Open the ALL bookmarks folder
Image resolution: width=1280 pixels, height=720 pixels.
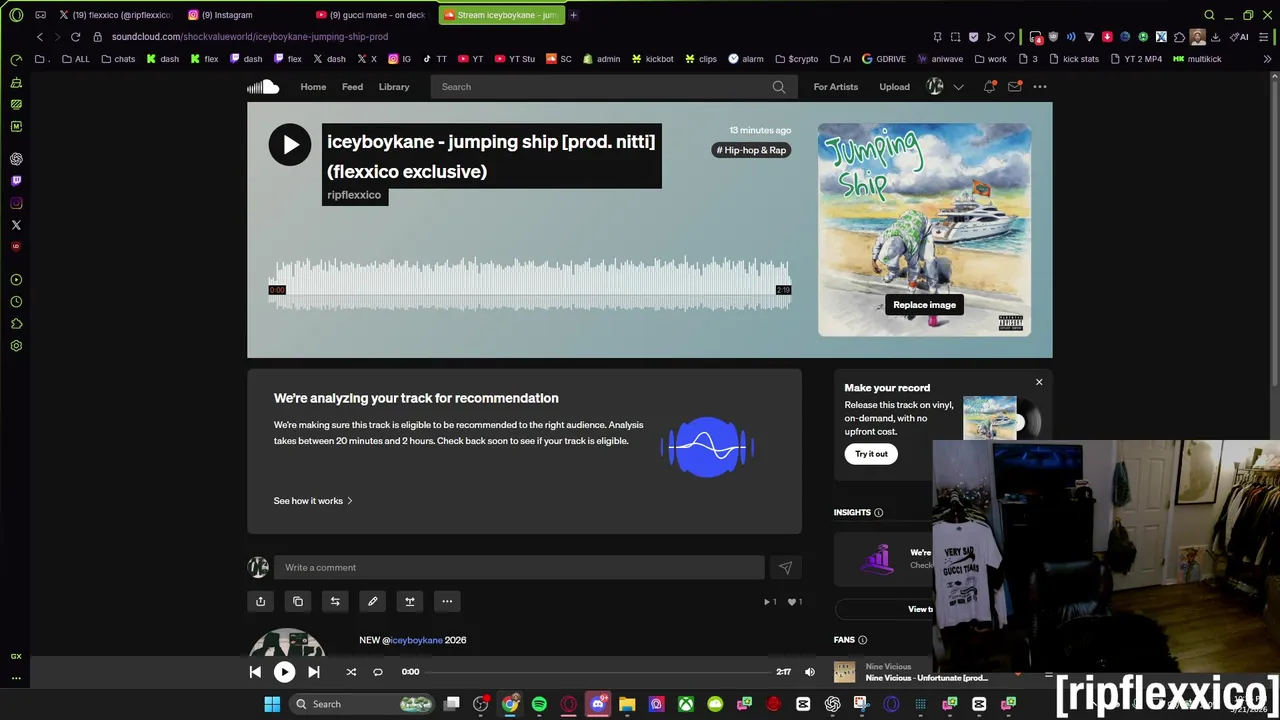(75, 59)
